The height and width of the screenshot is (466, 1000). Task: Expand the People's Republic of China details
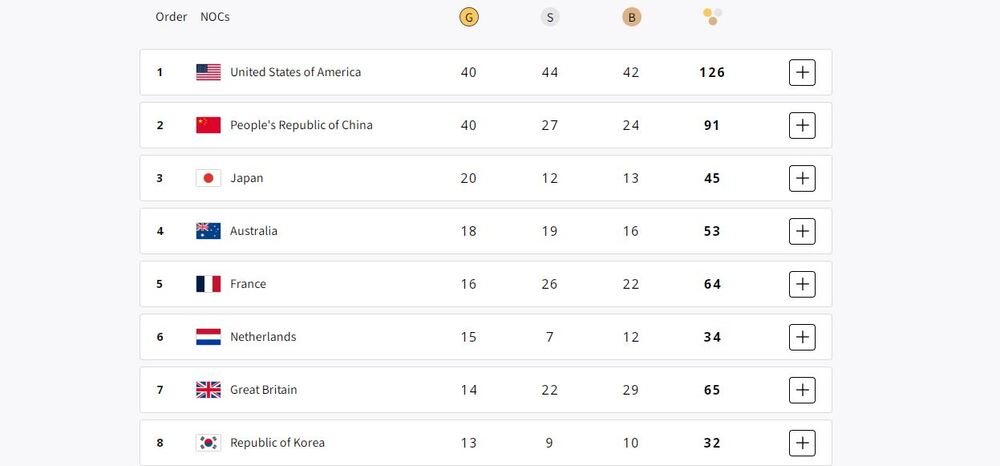click(x=802, y=125)
